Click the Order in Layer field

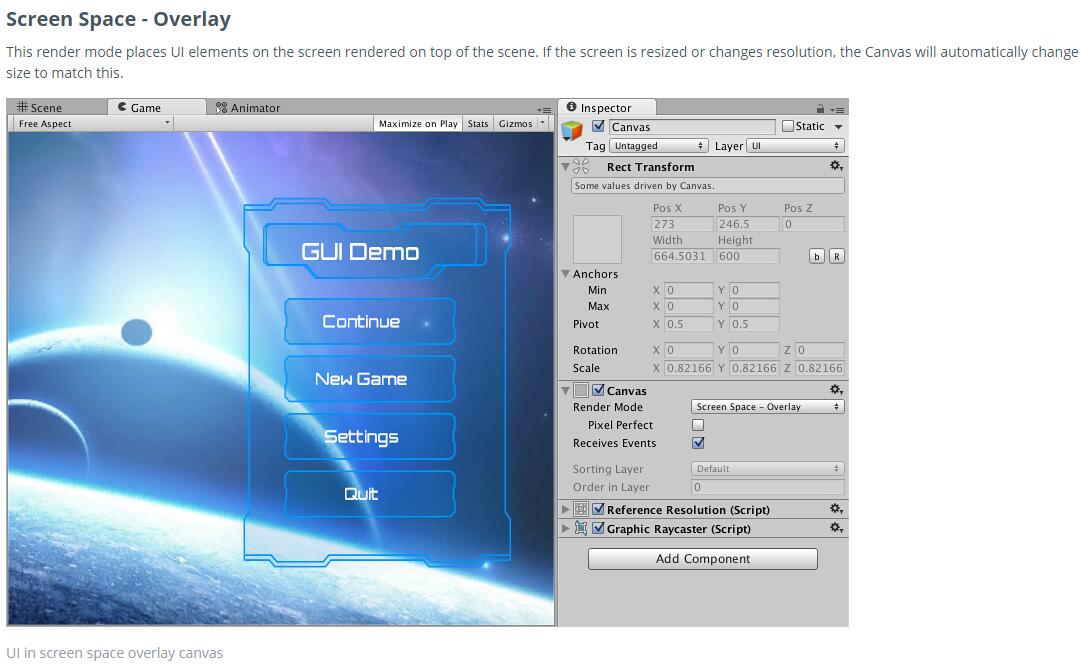[x=767, y=488]
